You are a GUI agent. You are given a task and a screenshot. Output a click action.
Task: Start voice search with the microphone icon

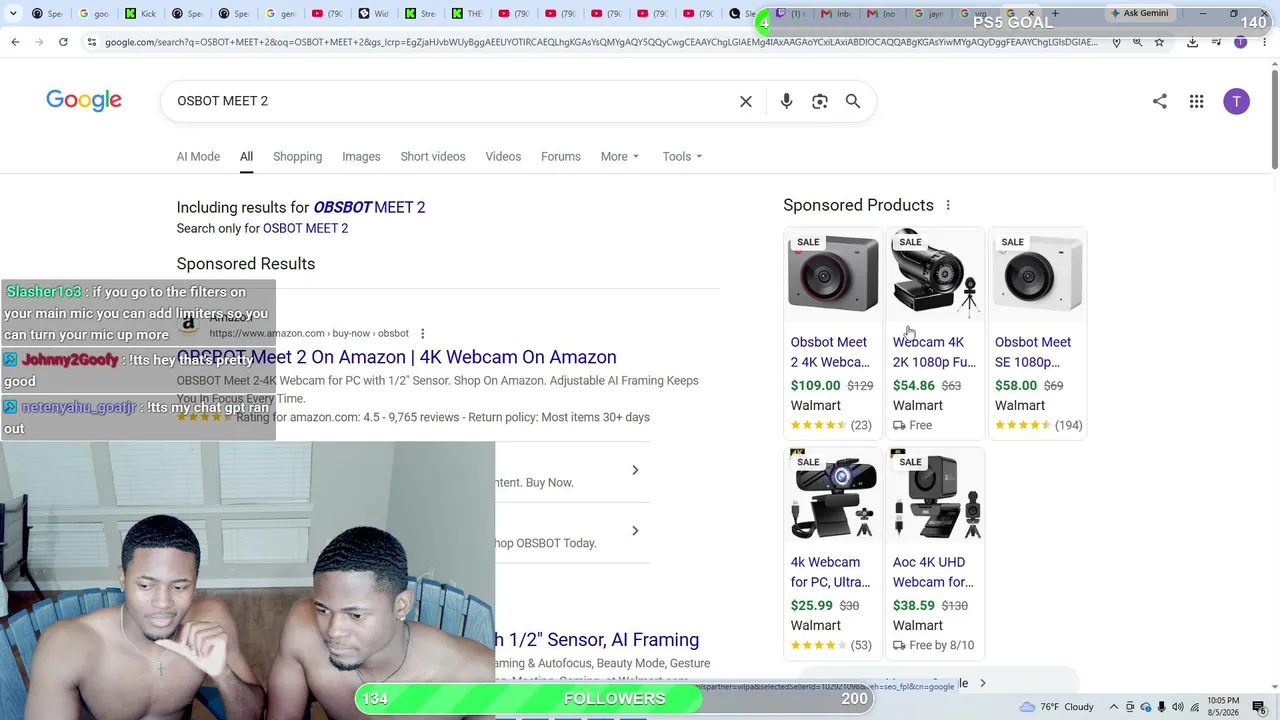tap(786, 101)
